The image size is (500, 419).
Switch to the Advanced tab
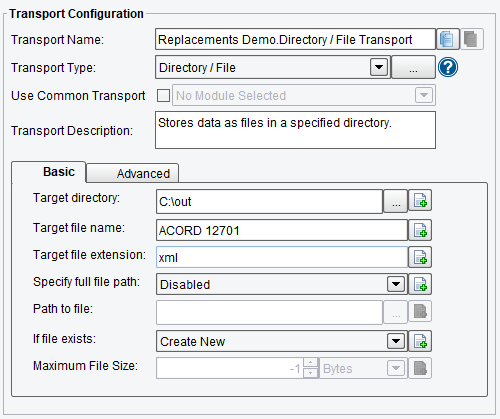133,173
